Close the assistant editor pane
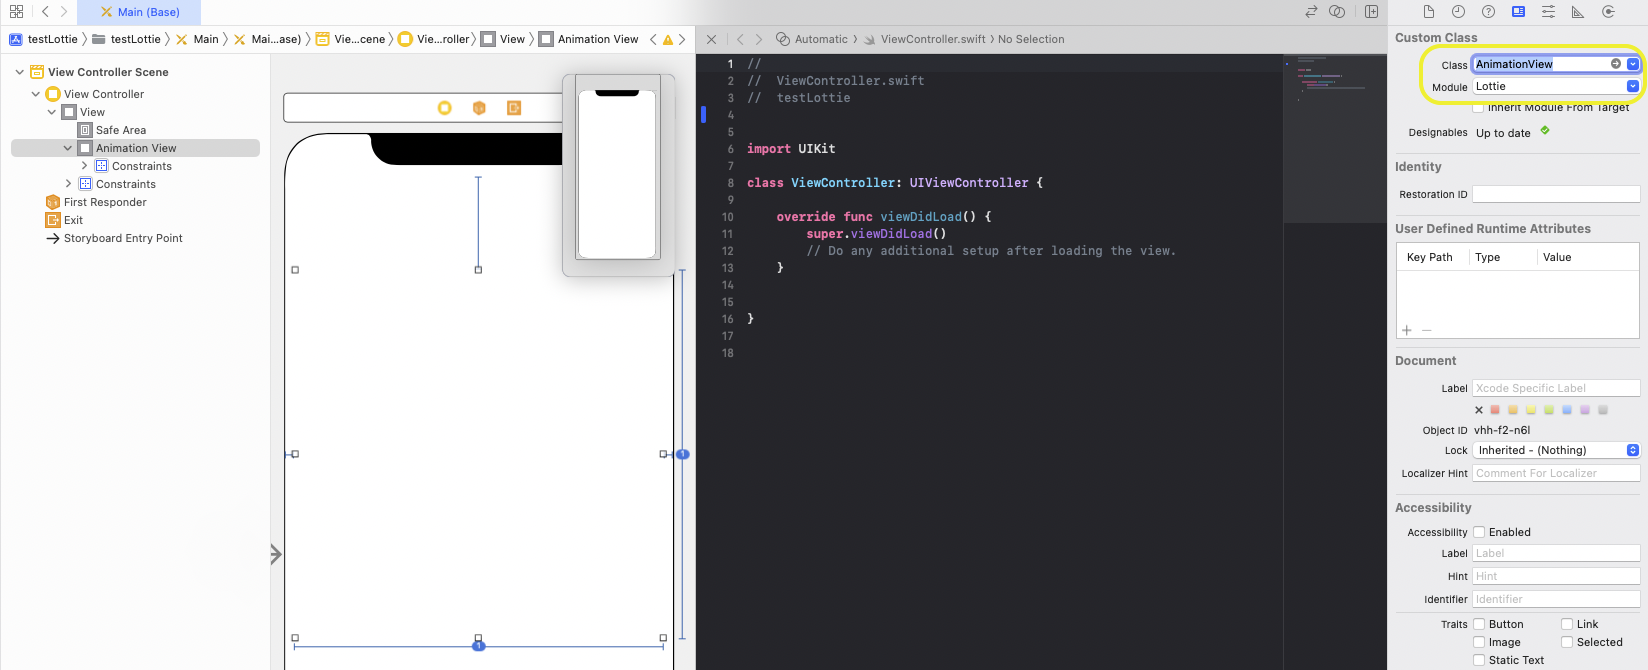The height and width of the screenshot is (670, 1648). pos(711,39)
